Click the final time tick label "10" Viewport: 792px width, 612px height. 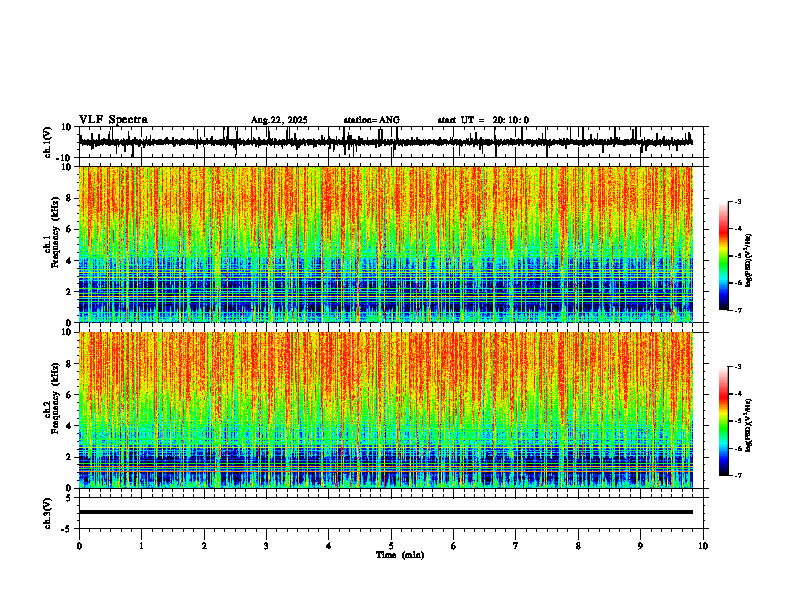click(703, 546)
